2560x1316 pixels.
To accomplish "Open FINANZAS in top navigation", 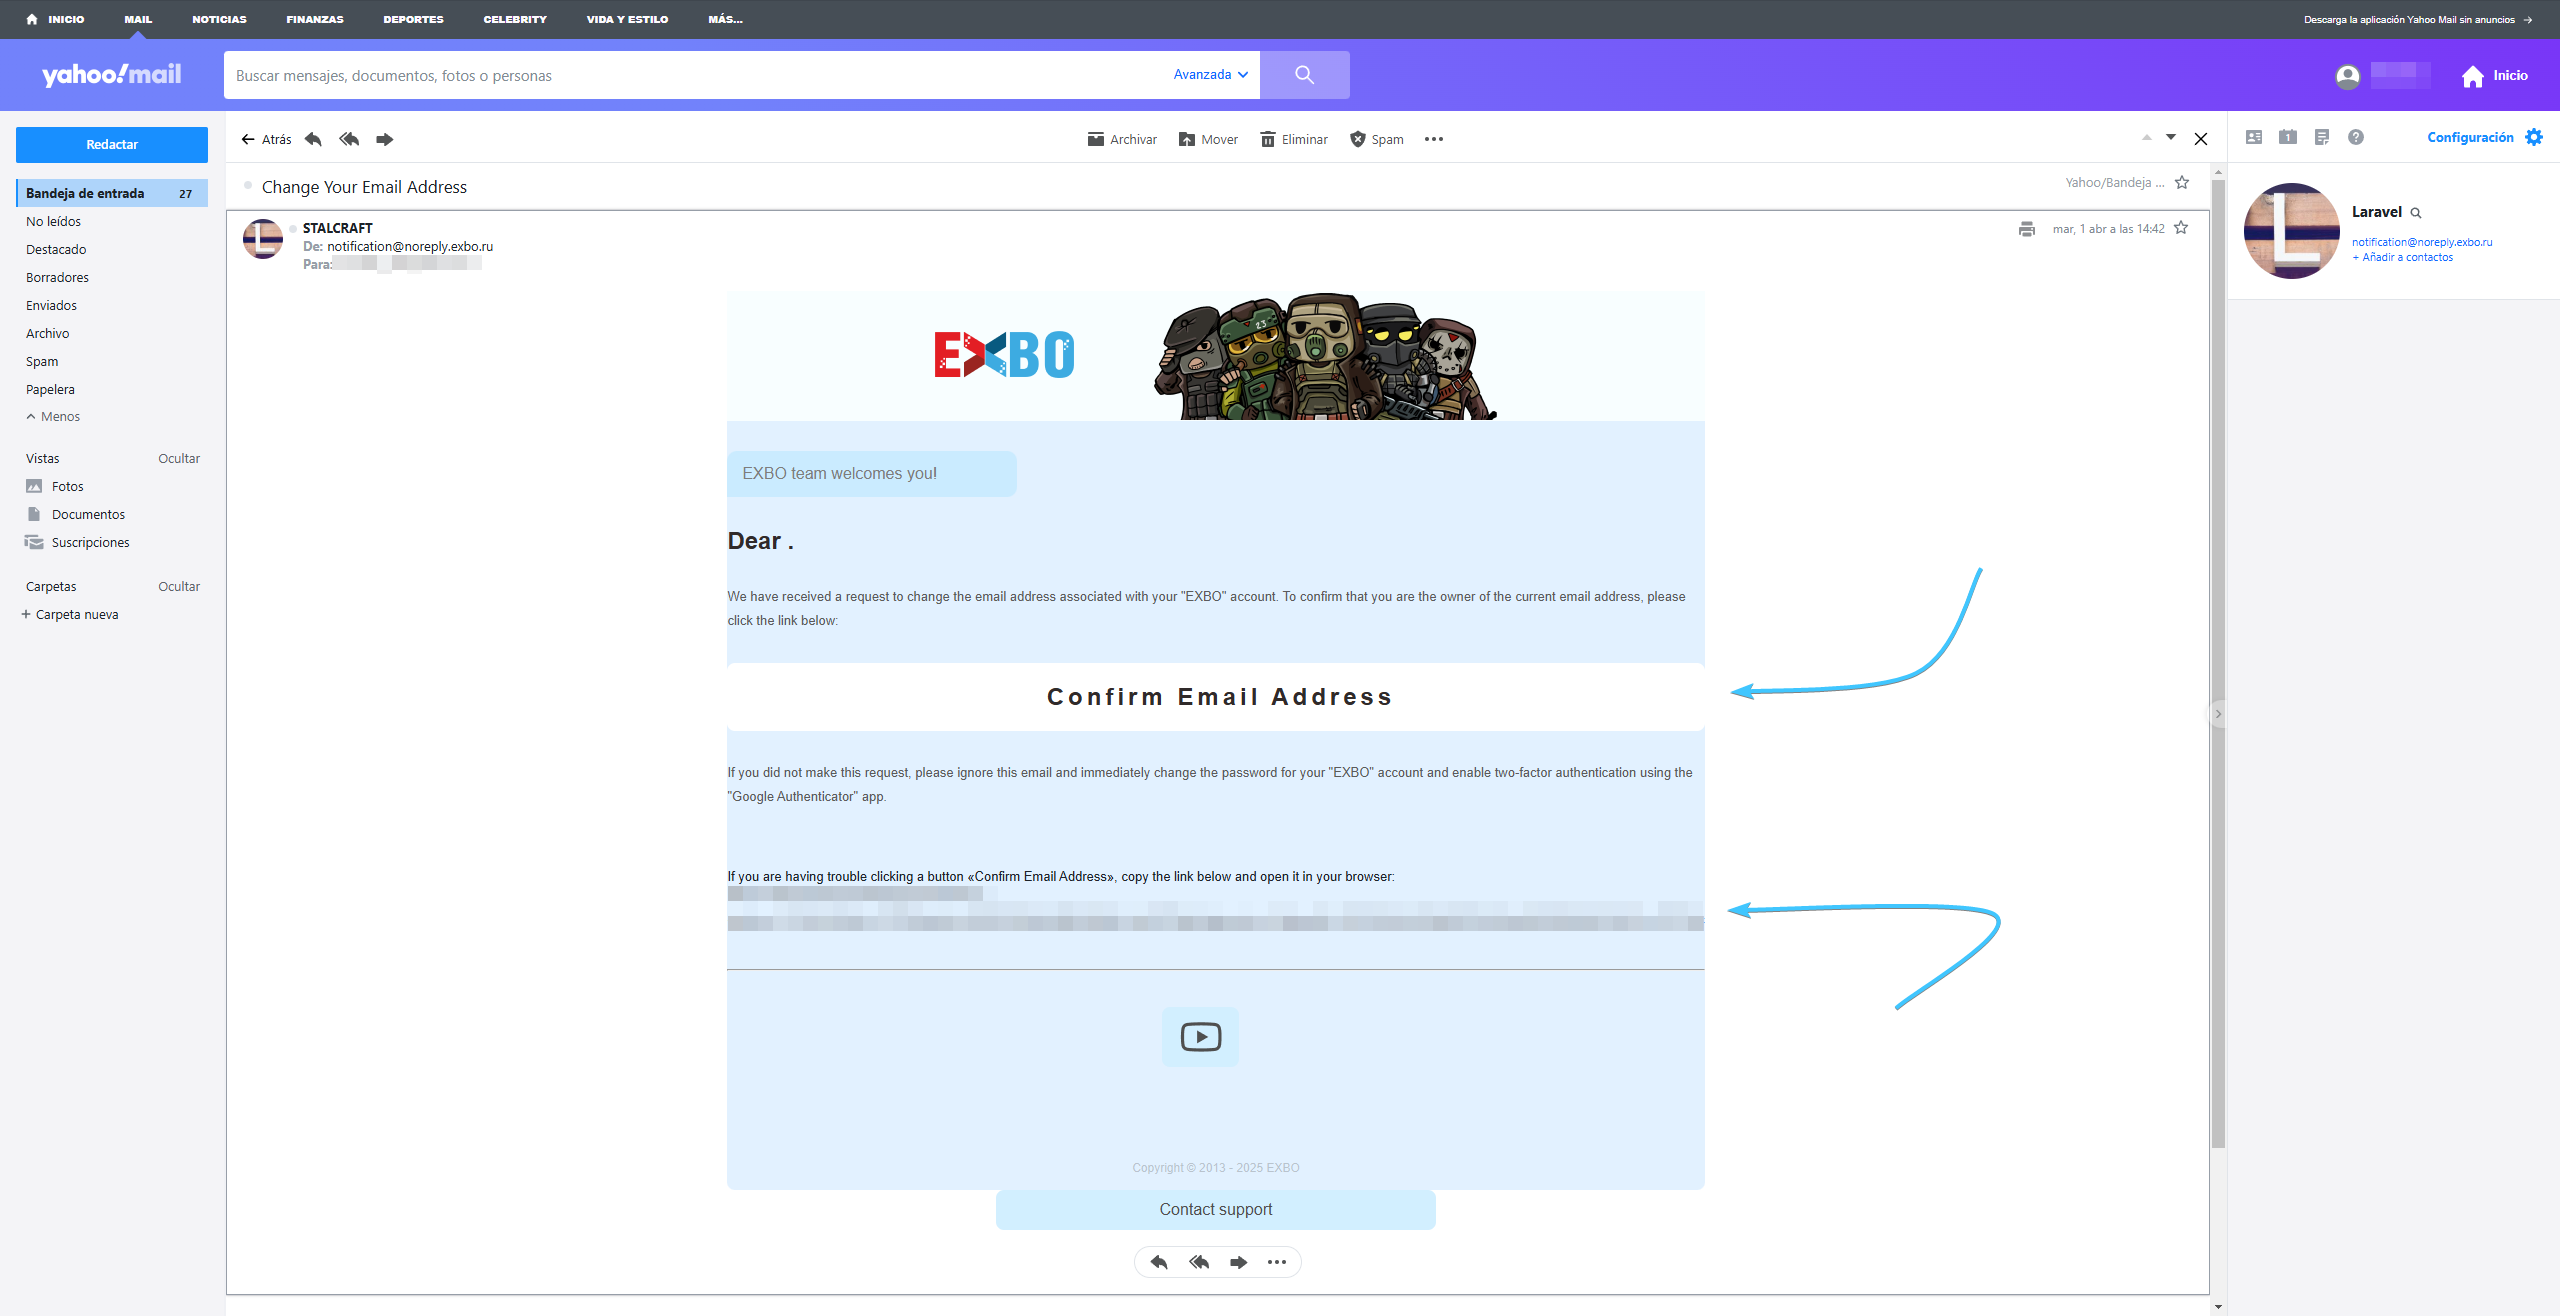I will coord(315,19).
